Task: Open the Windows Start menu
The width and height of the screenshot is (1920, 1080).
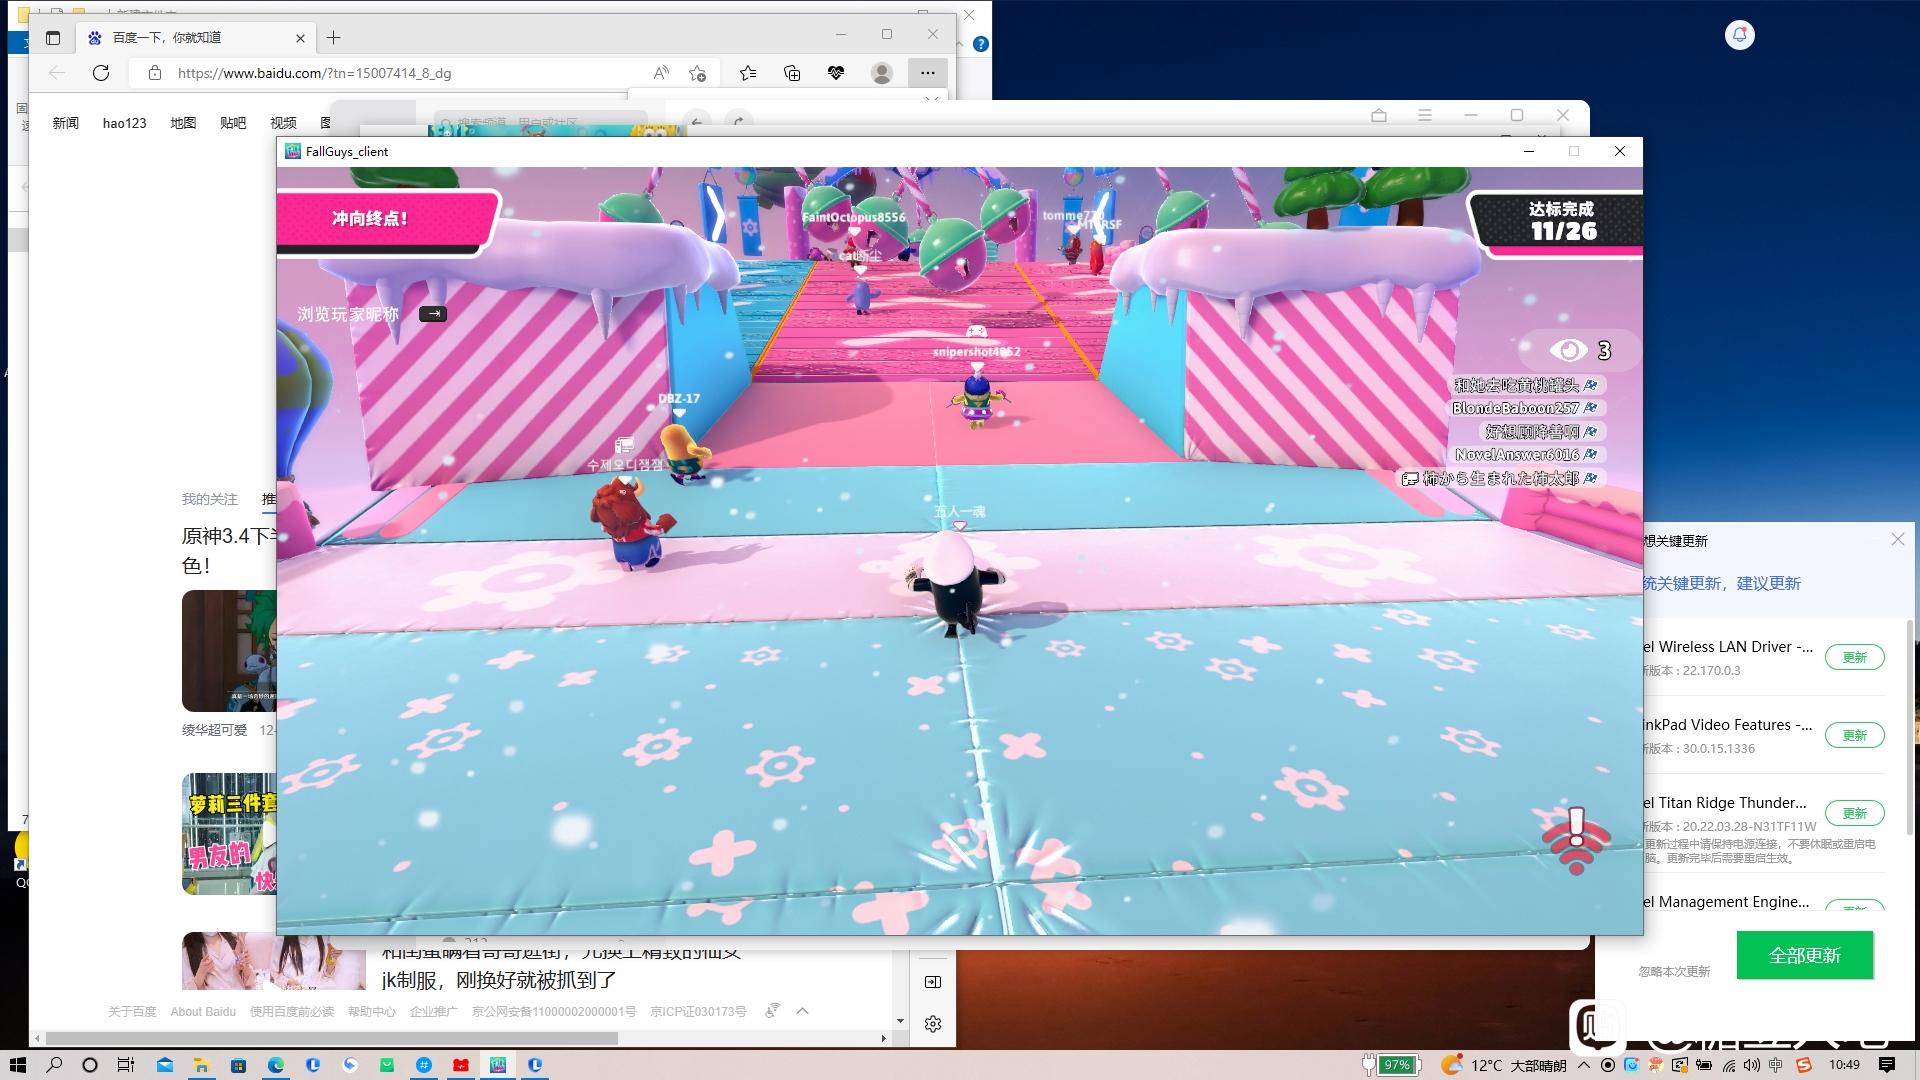Action: (x=17, y=1065)
